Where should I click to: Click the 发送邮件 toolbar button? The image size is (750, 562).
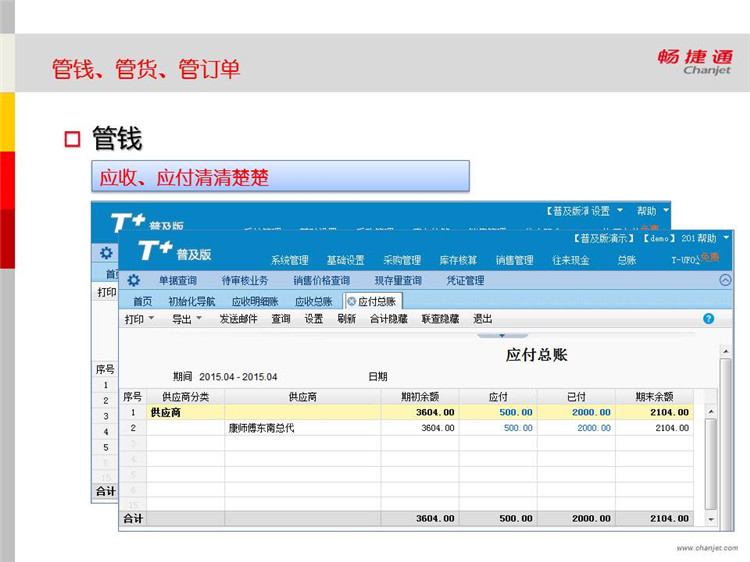click(238, 319)
